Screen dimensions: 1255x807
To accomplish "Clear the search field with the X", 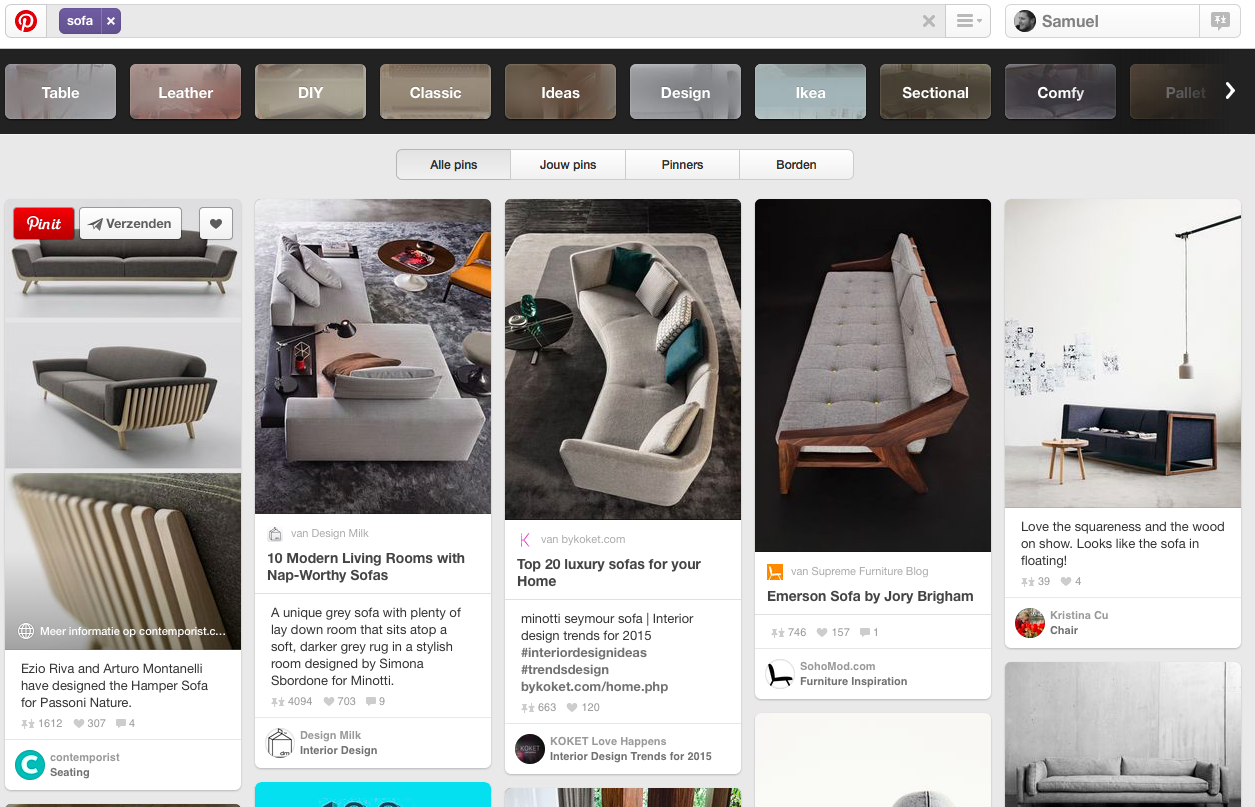I will click(929, 21).
